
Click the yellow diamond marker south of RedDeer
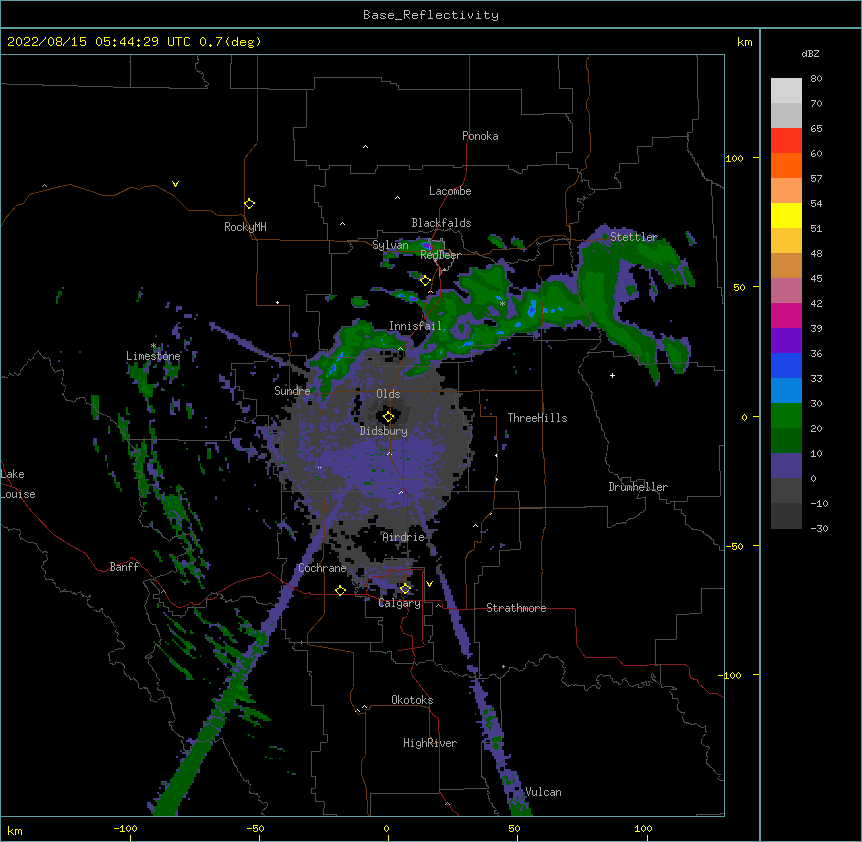(x=425, y=281)
